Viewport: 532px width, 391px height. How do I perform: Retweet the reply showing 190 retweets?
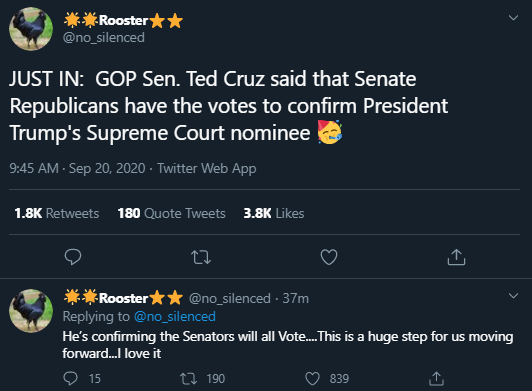tap(188, 378)
